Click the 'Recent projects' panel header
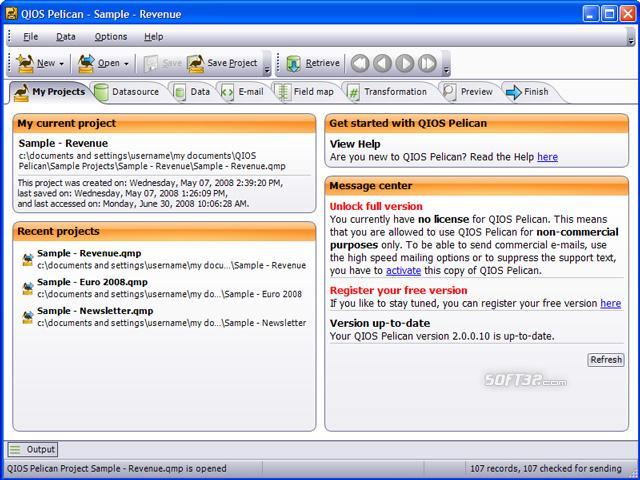The width and height of the screenshot is (640, 480). [x=164, y=231]
